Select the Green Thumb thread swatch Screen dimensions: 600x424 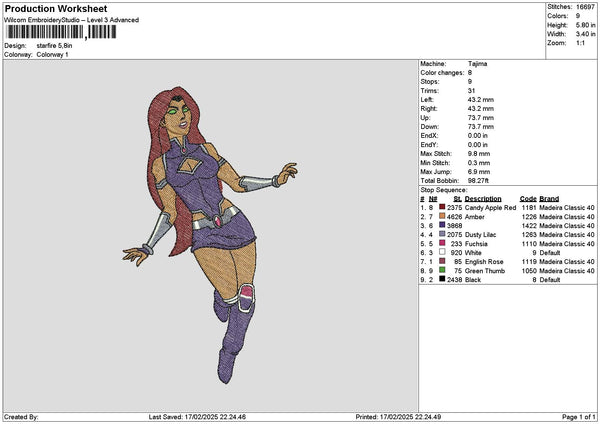(x=440, y=271)
